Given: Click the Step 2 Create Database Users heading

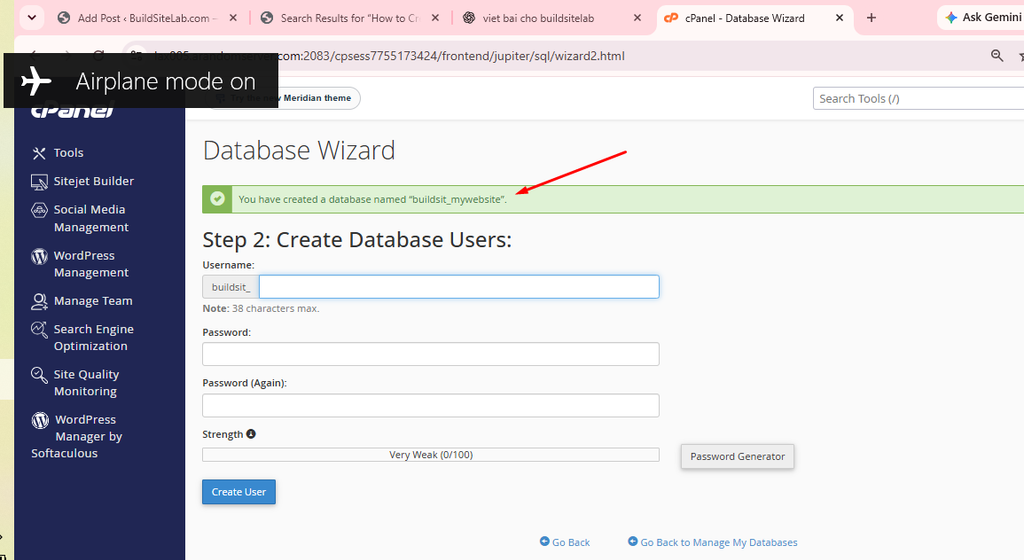Looking at the screenshot, I should (x=357, y=240).
